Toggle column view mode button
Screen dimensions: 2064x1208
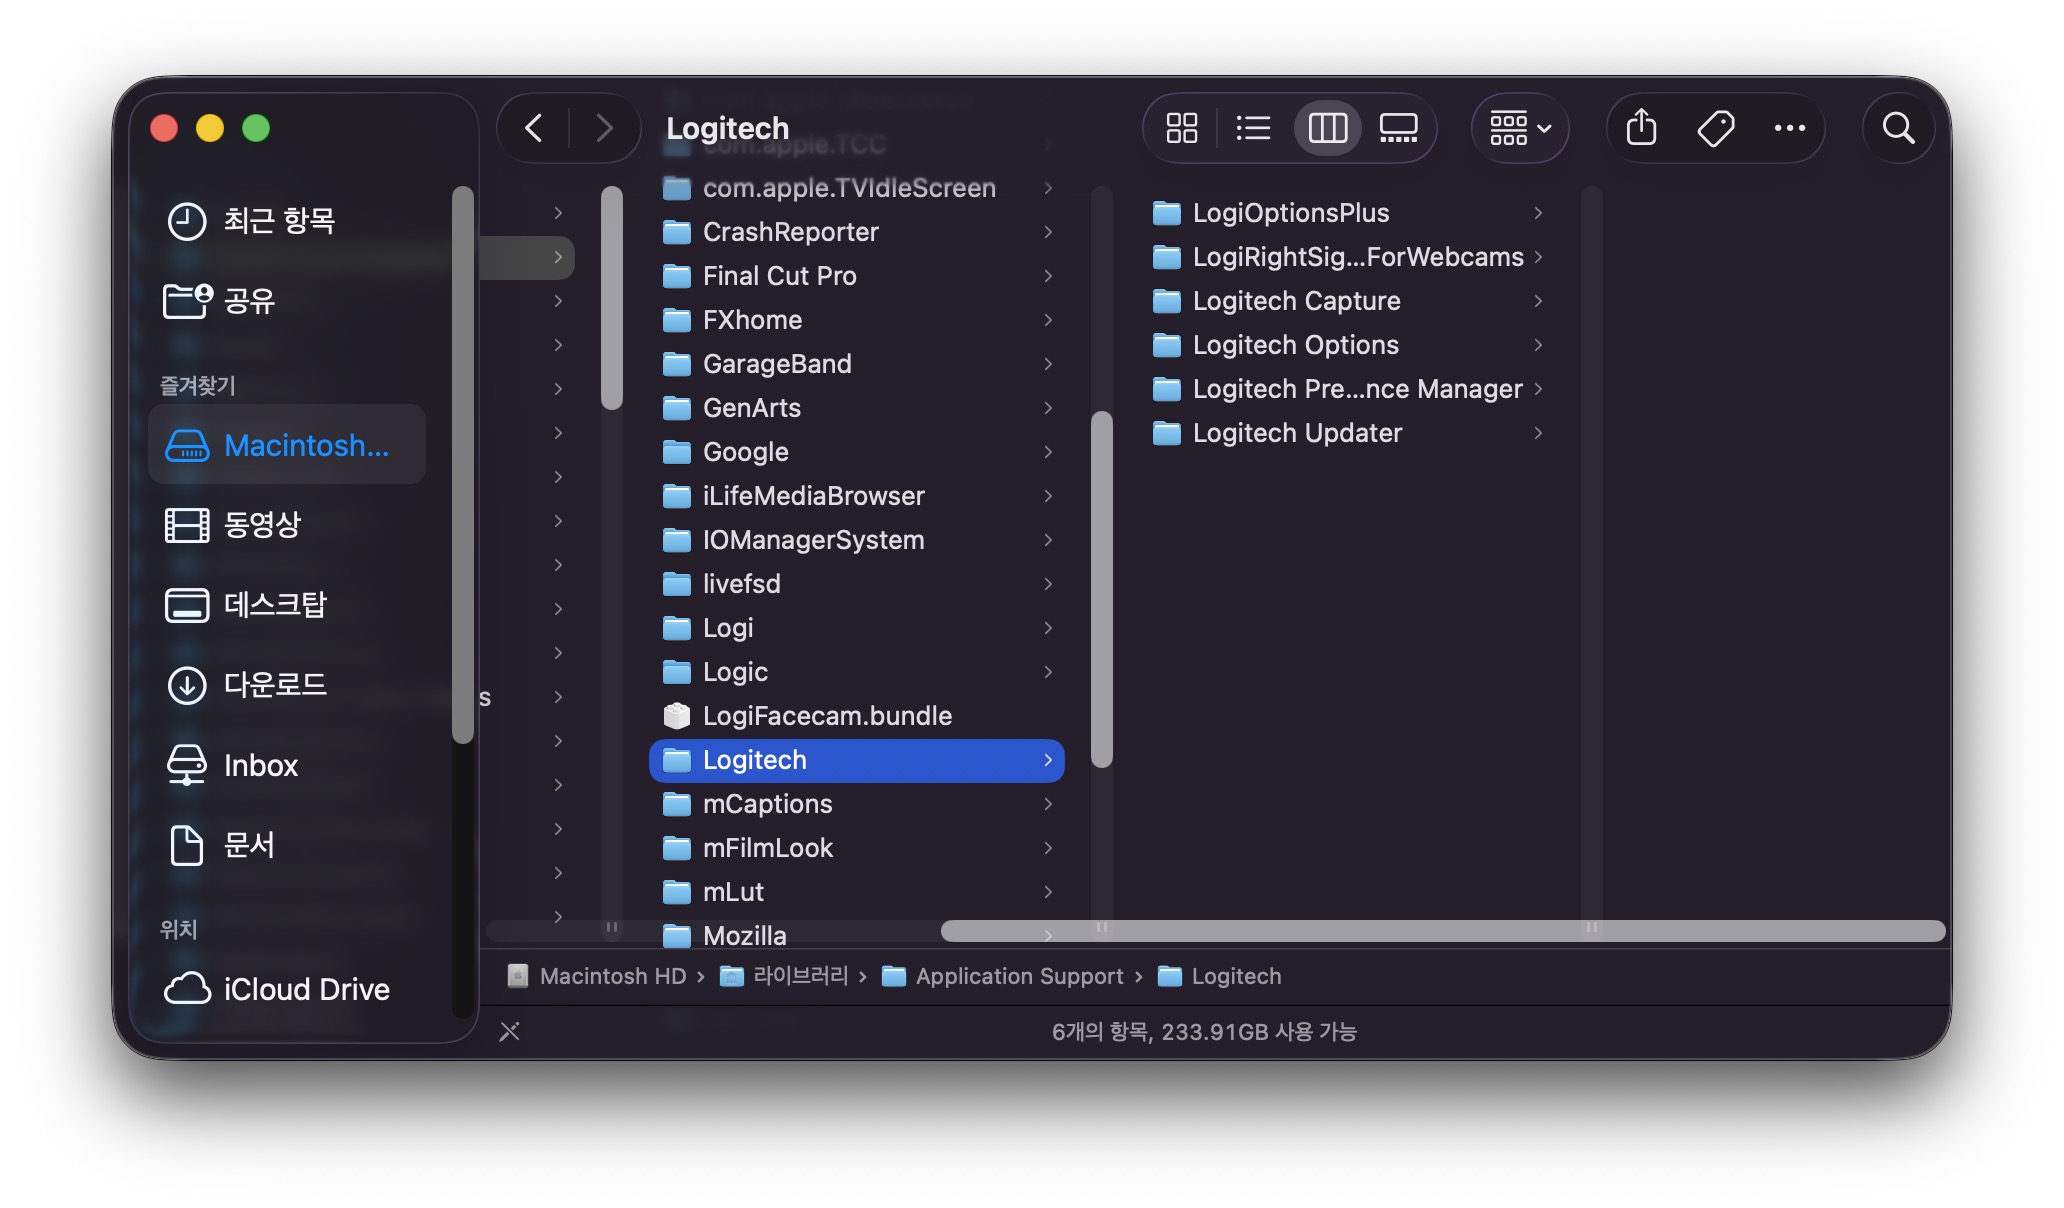(1327, 128)
